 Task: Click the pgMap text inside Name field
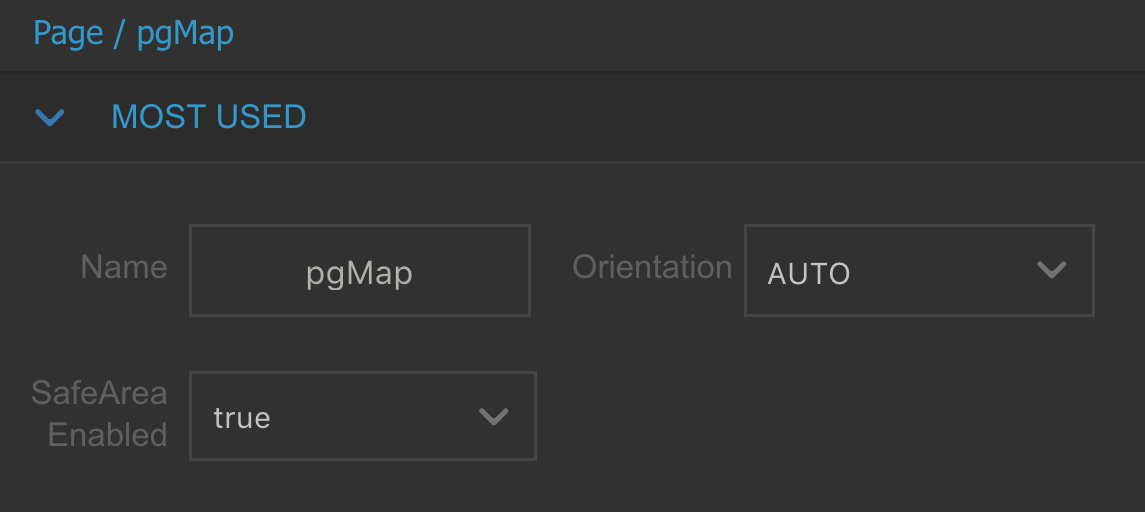pos(359,274)
